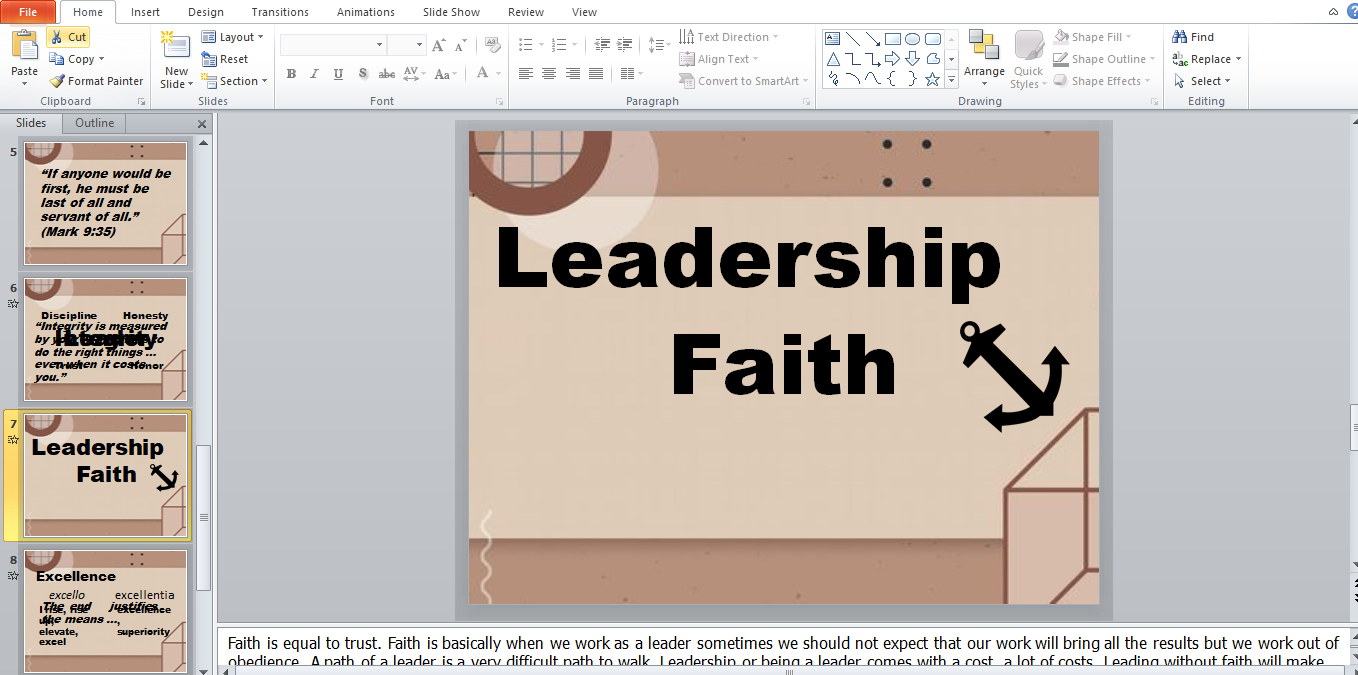Switch to the Transitions tab
Image resolution: width=1358 pixels, height=675 pixels.
[280, 12]
